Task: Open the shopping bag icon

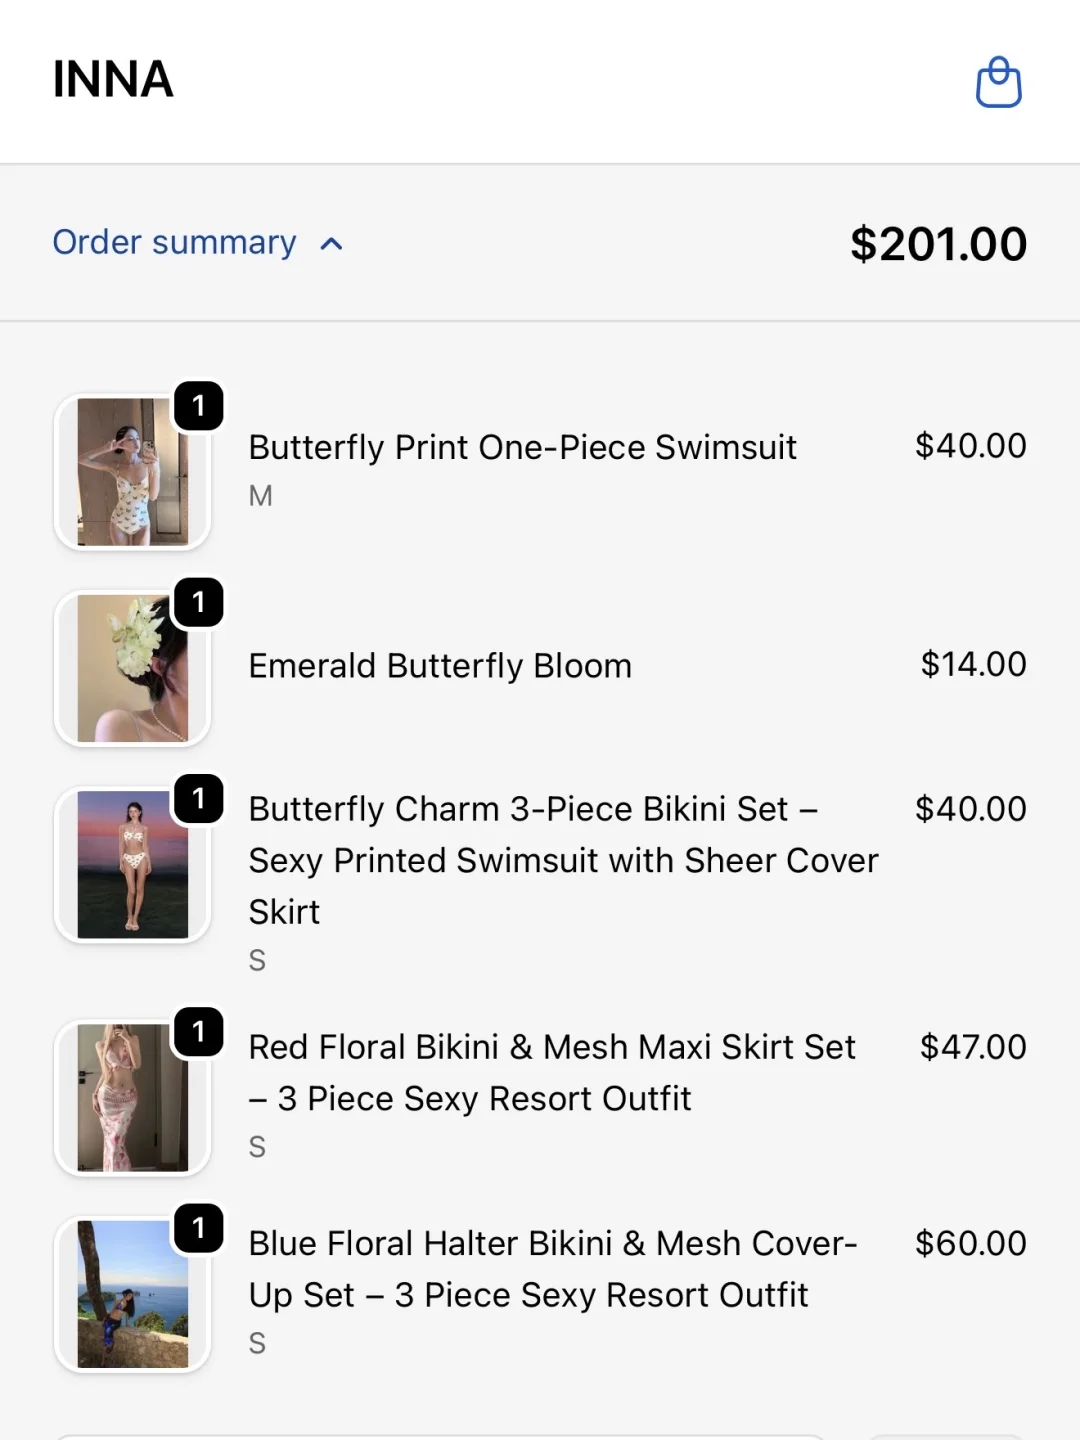Action: coord(998,82)
